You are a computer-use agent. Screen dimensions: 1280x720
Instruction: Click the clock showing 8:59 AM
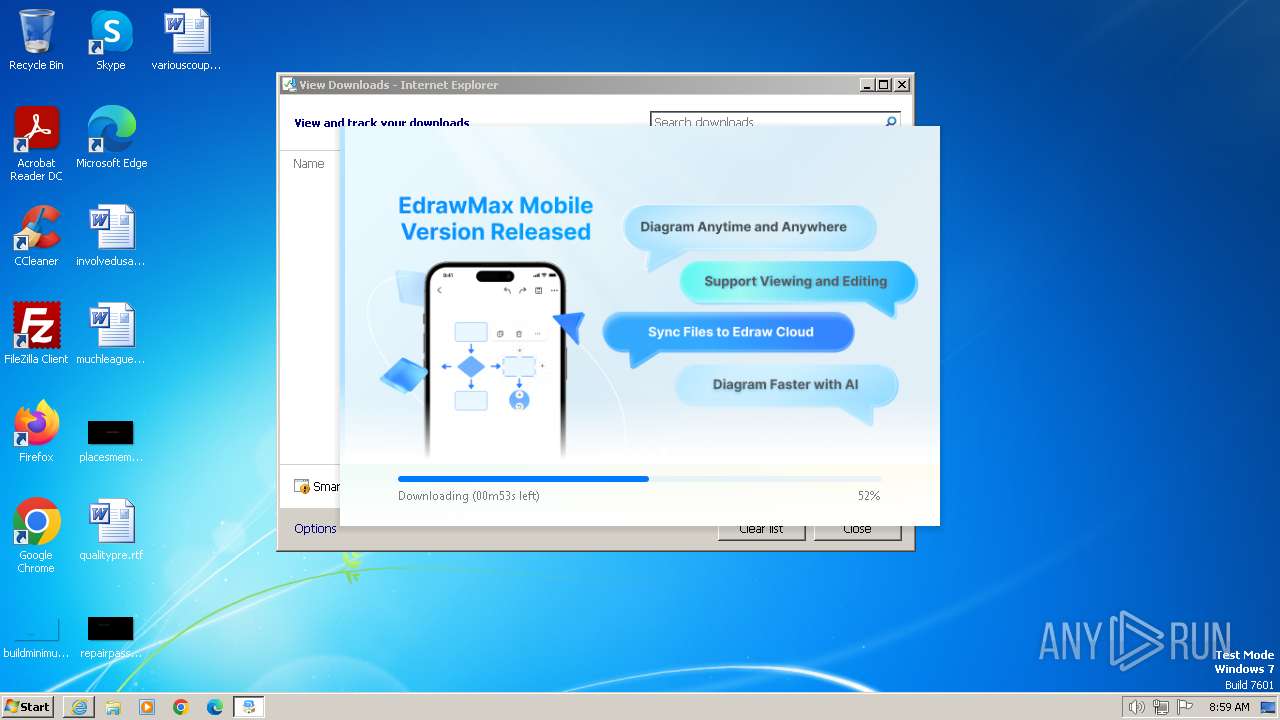tap(1229, 707)
